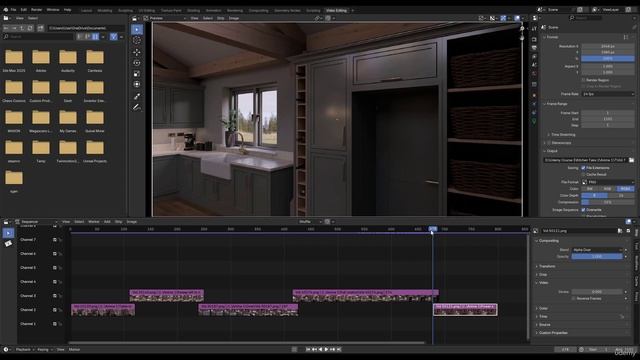Select the Sample color eyedropper tool
Viewport: 640px width, 360px height.
click(137, 96)
